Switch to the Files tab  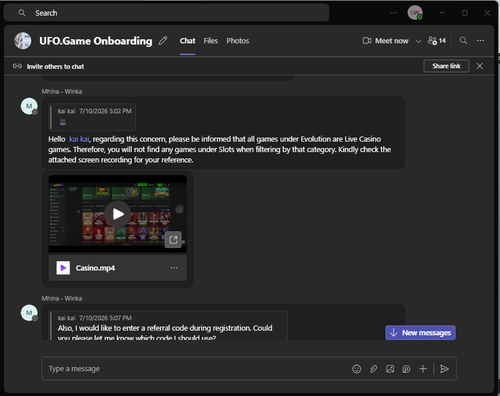pos(211,41)
